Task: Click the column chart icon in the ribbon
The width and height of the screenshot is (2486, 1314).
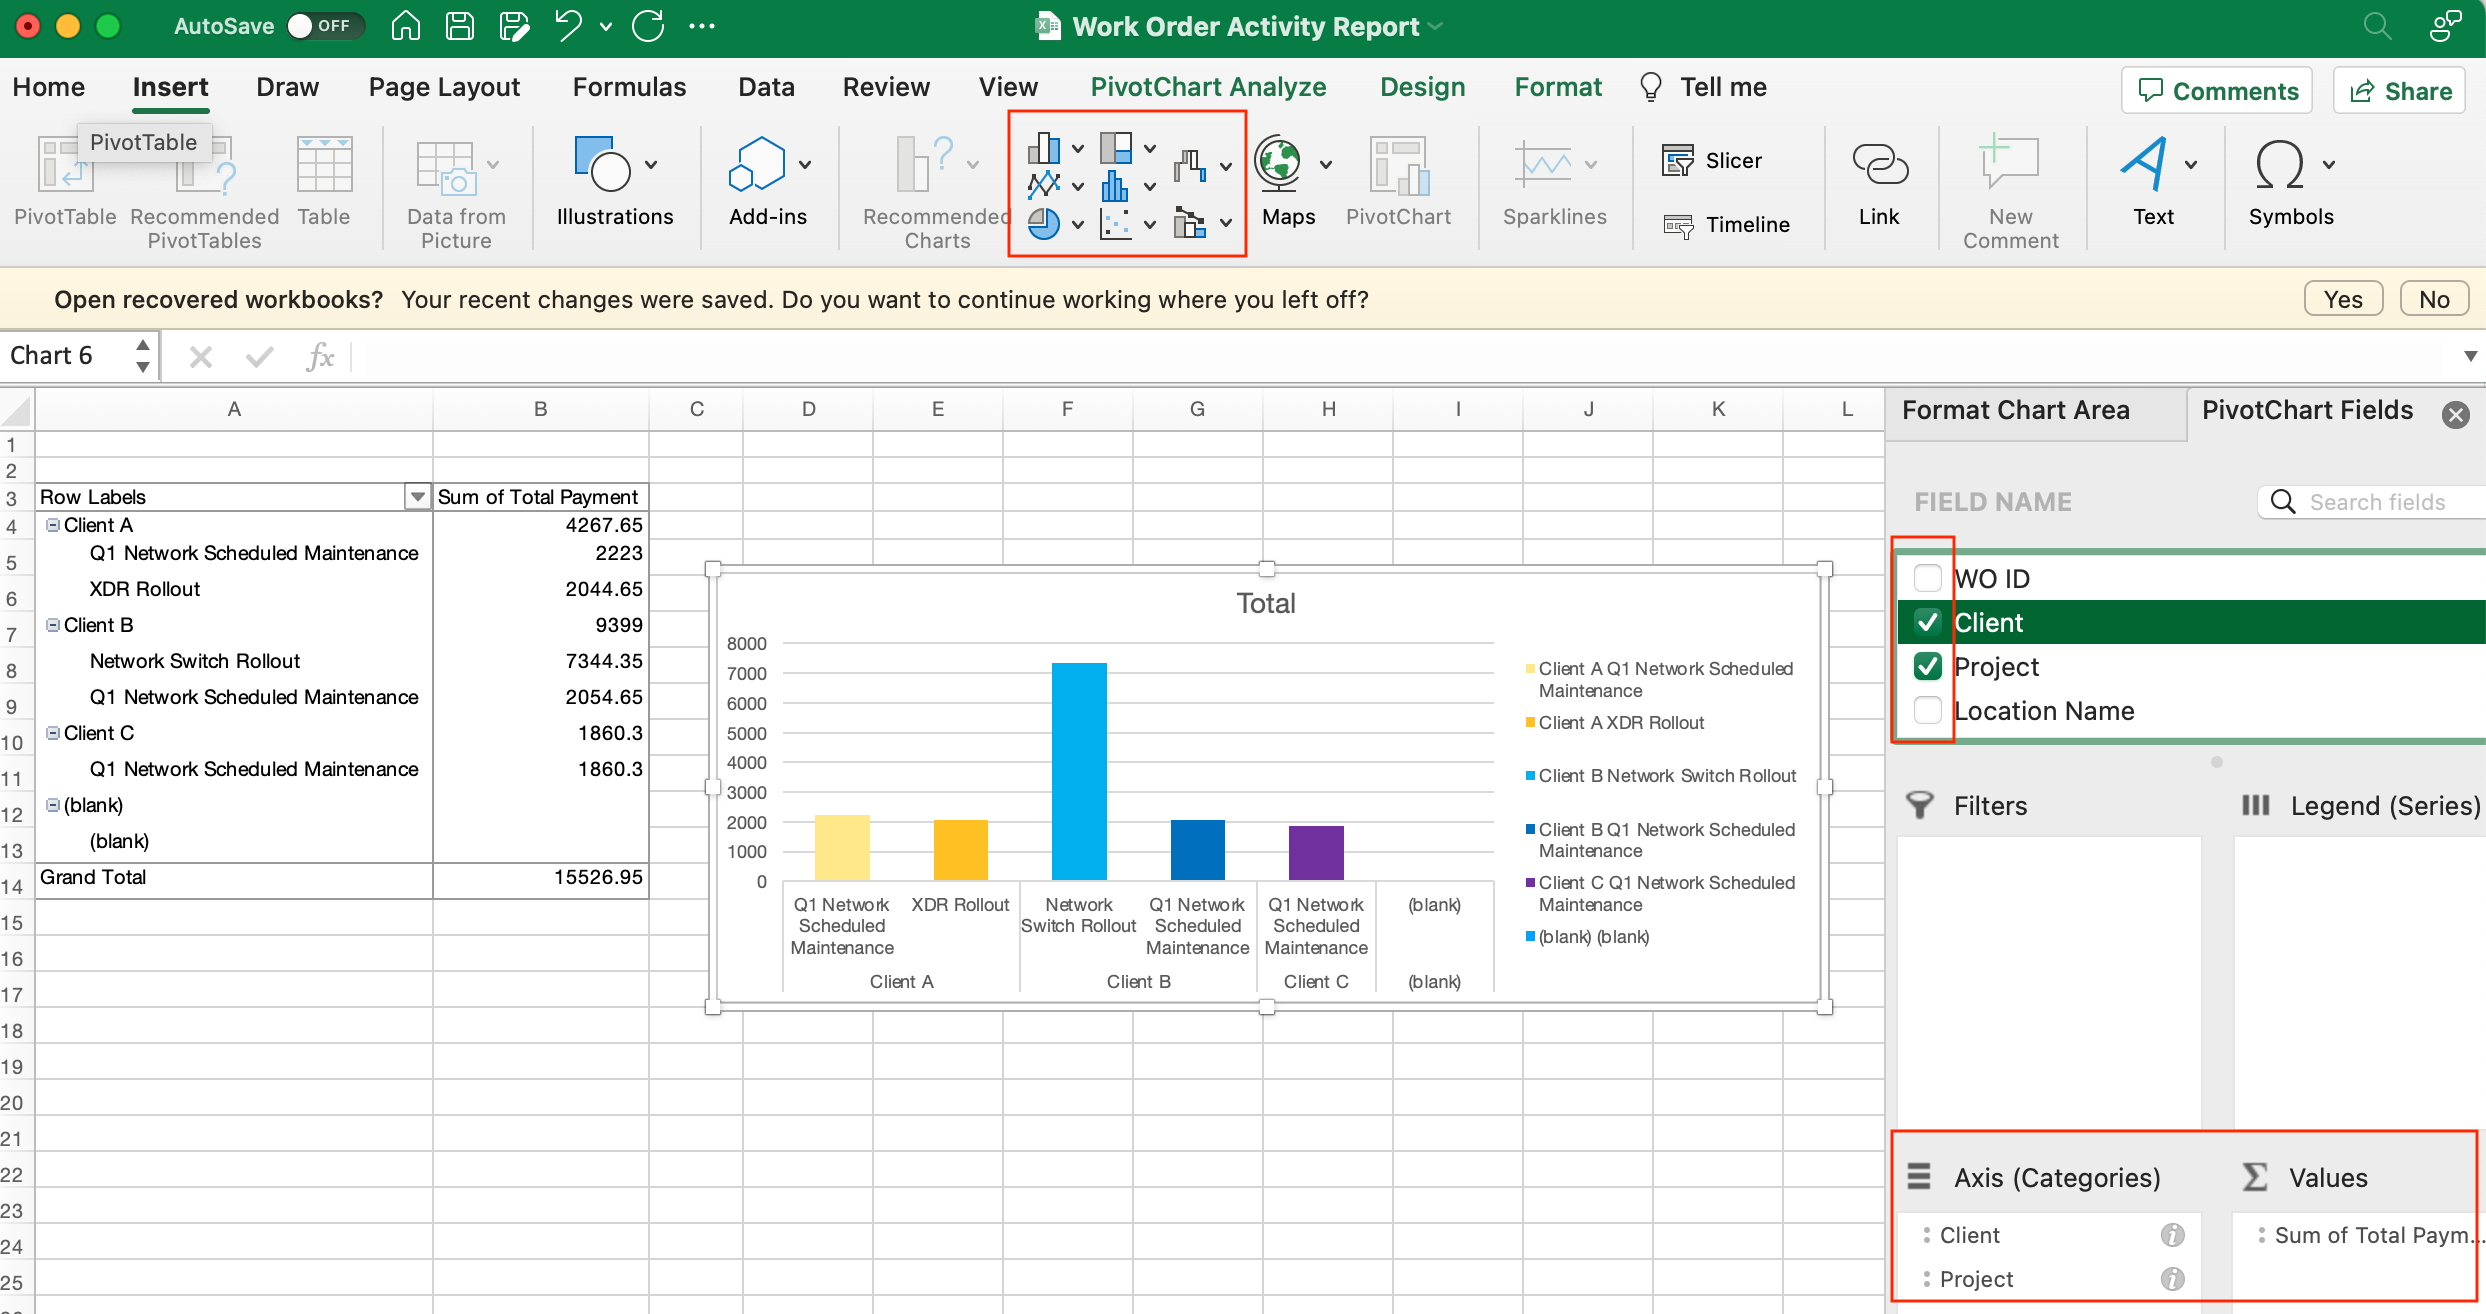Action: click(x=1043, y=149)
